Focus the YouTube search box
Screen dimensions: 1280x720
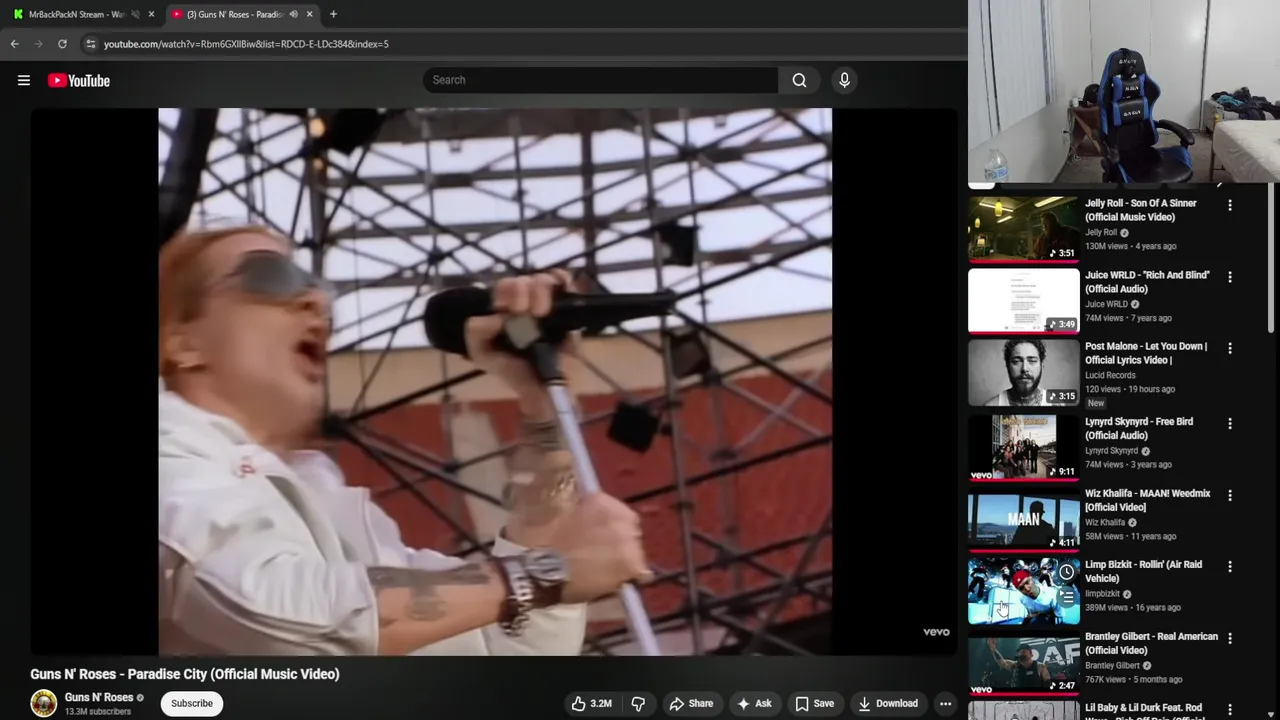(x=600, y=80)
